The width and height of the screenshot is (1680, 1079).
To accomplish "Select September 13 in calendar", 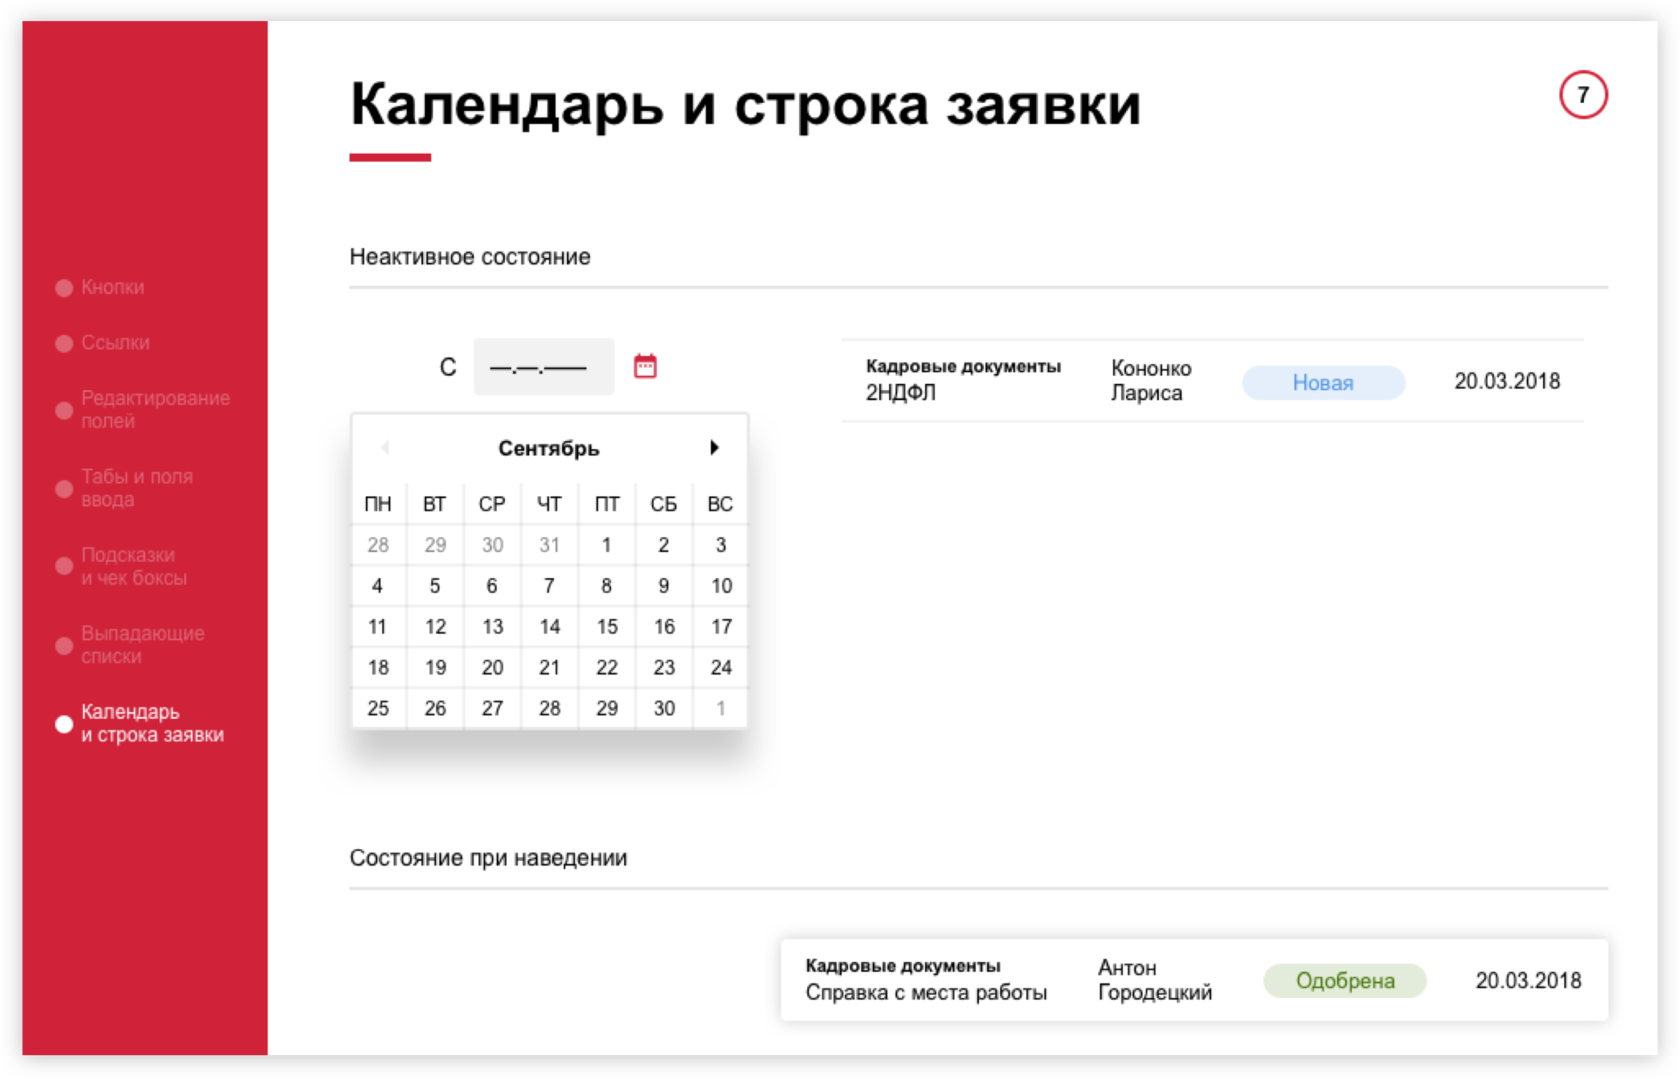I will tap(492, 627).
